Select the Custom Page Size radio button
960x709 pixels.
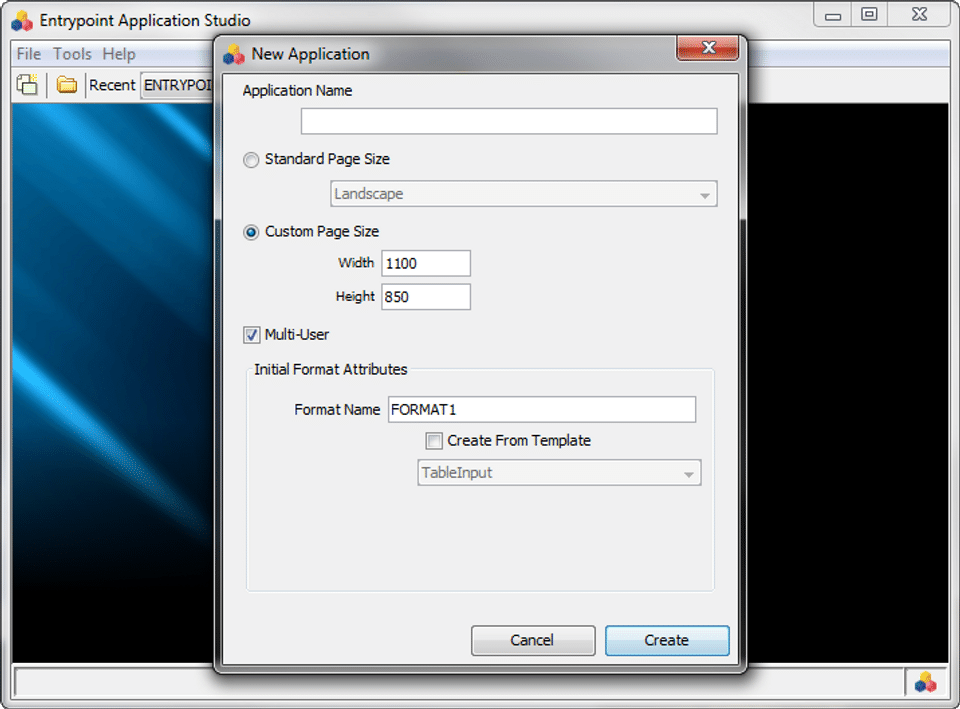[251, 232]
